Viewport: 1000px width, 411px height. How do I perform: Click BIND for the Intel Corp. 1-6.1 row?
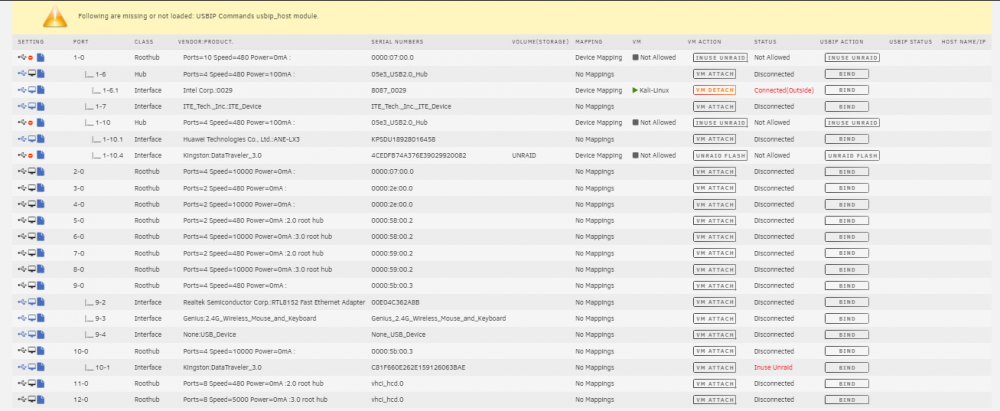846,90
